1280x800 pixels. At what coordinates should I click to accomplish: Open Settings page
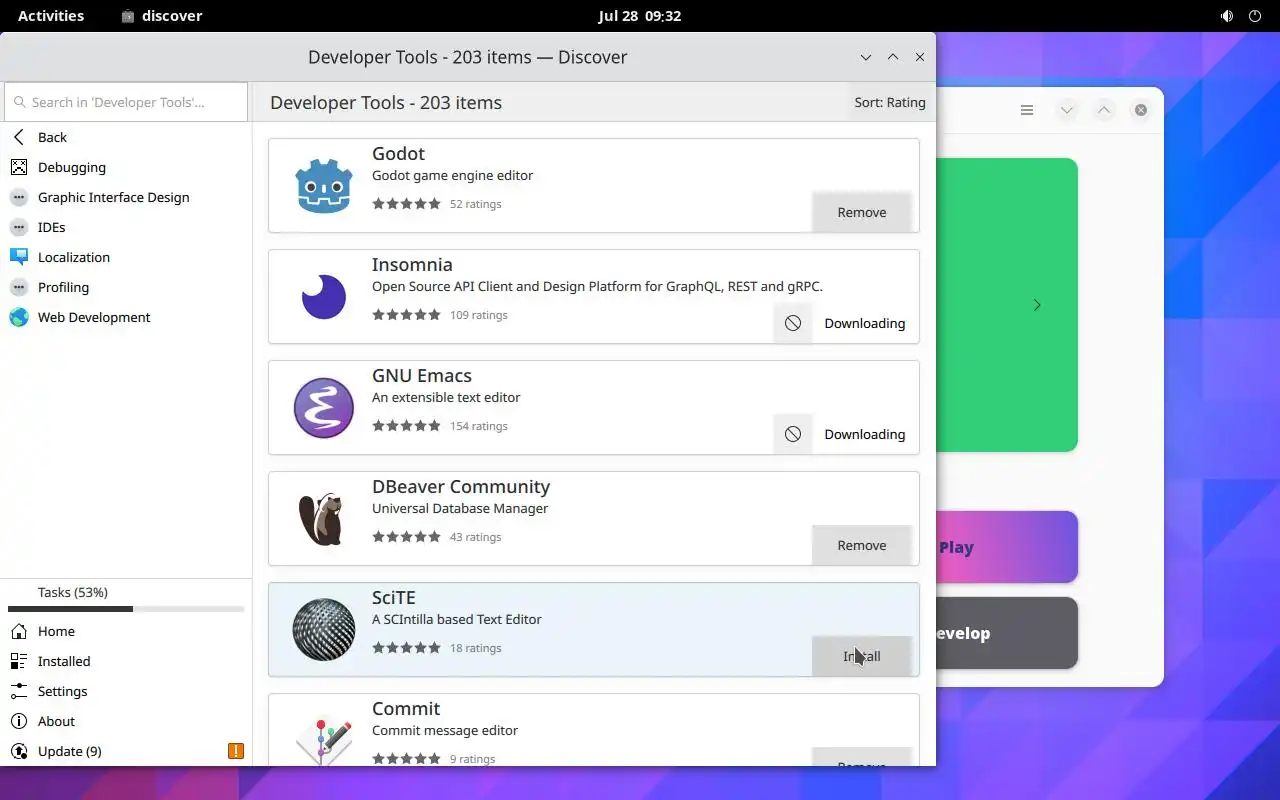126,691
